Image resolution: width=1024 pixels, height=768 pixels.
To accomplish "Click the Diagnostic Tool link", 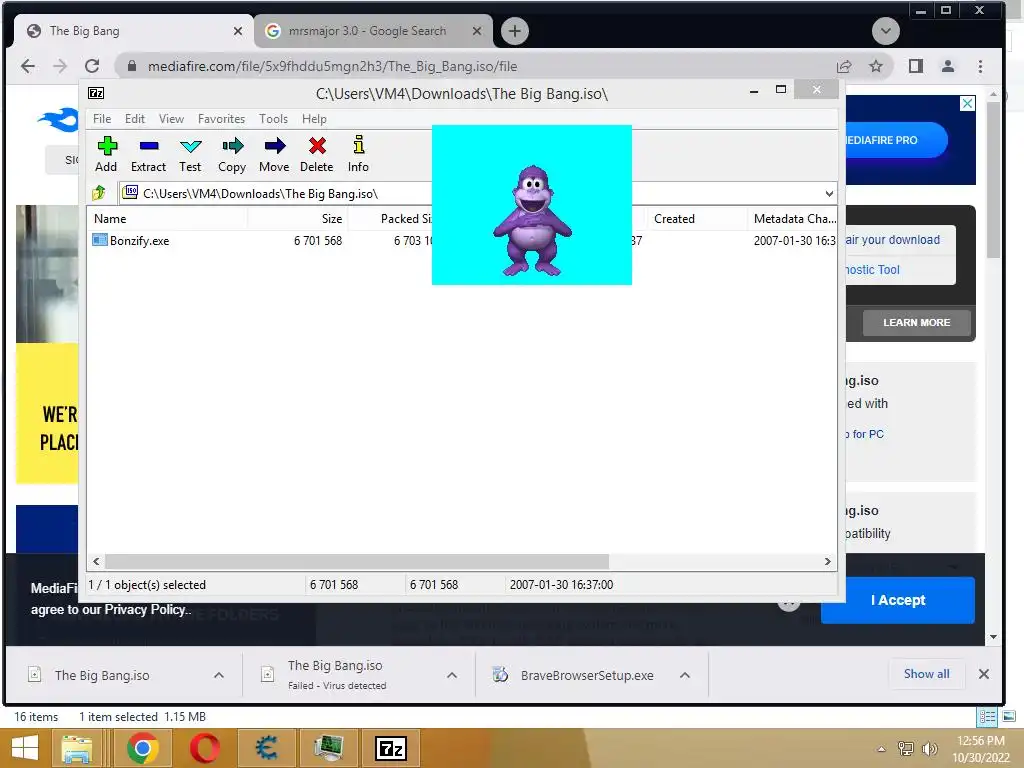I will [x=872, y=270].
